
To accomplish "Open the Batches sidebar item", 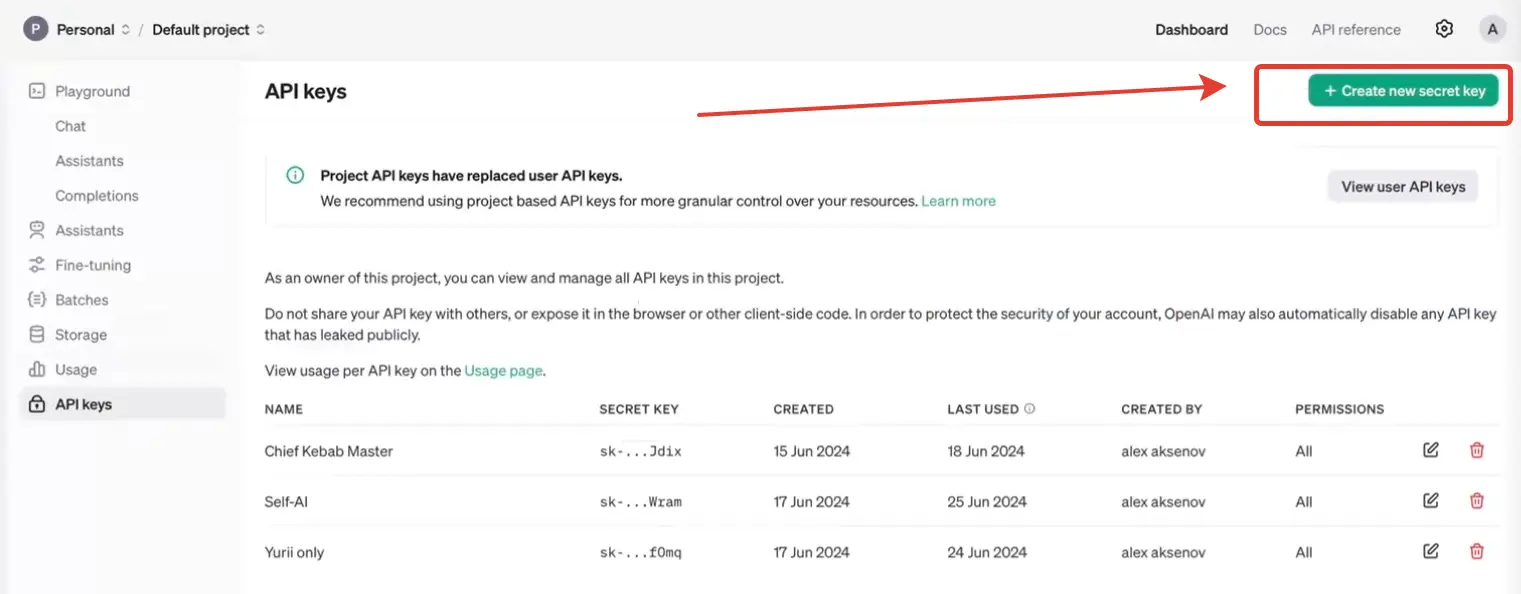I will point(81,300).
